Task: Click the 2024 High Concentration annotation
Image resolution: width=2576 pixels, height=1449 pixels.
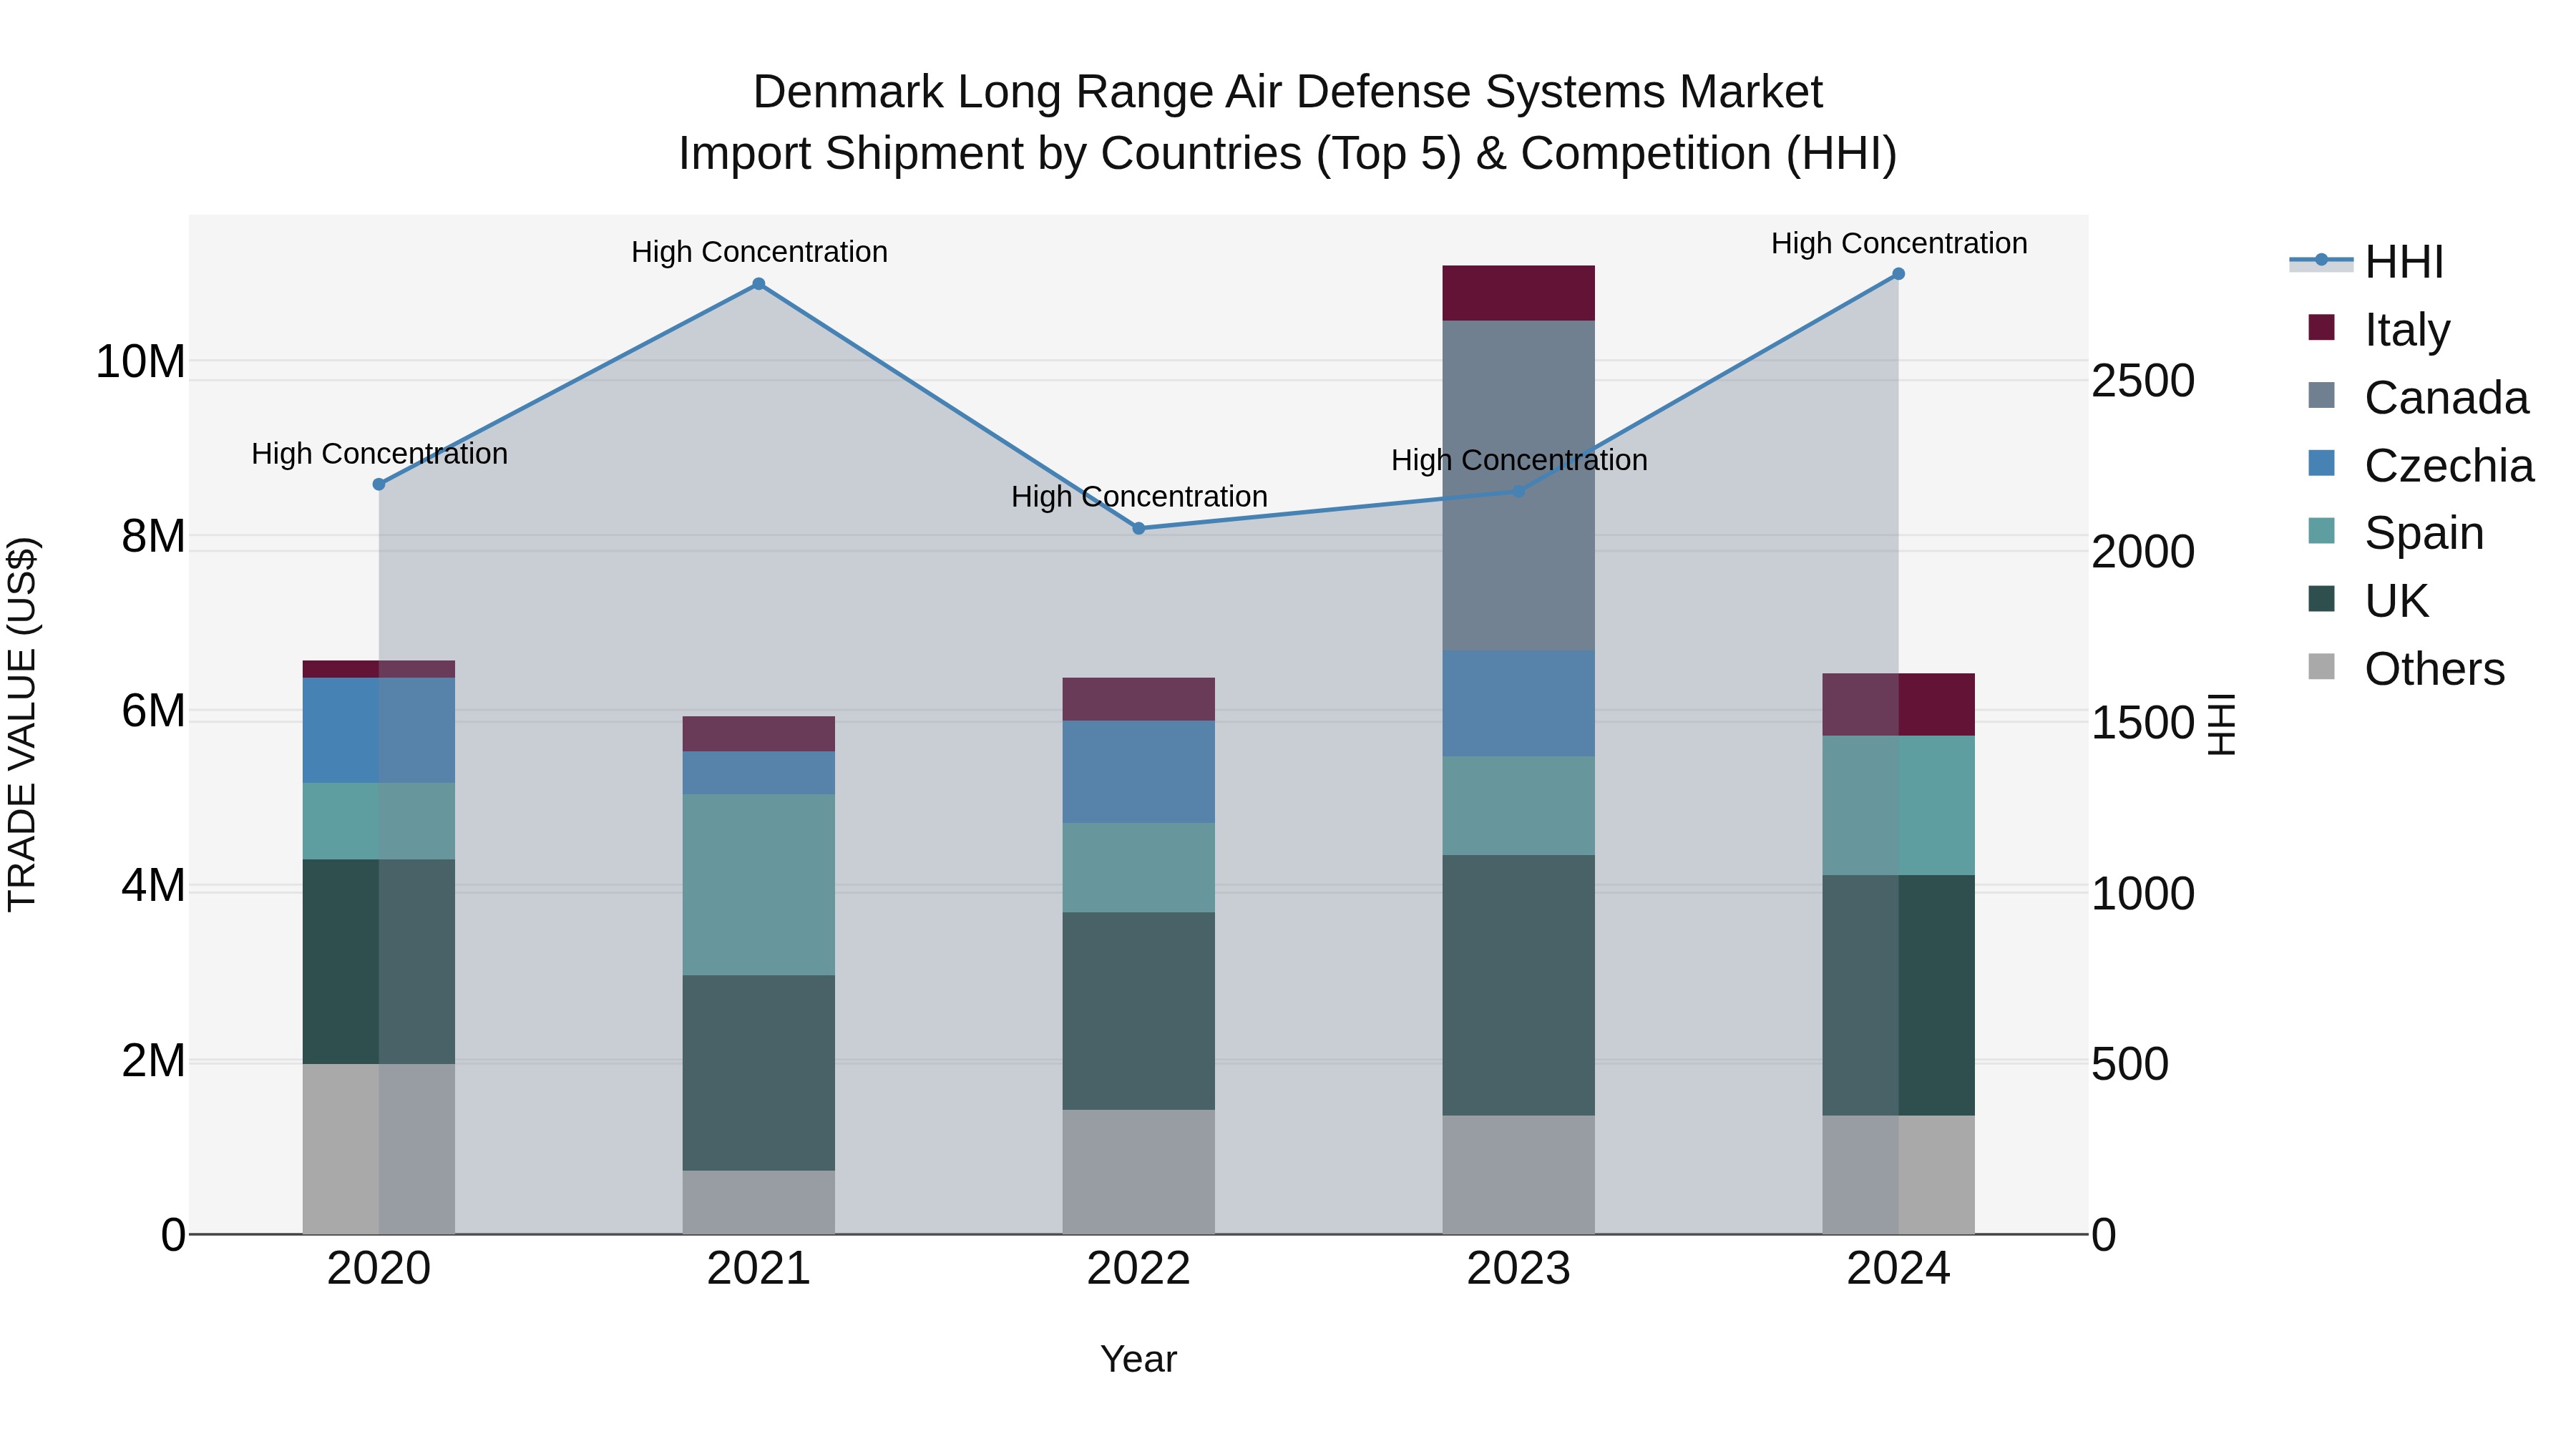Action: point(1899,244)
